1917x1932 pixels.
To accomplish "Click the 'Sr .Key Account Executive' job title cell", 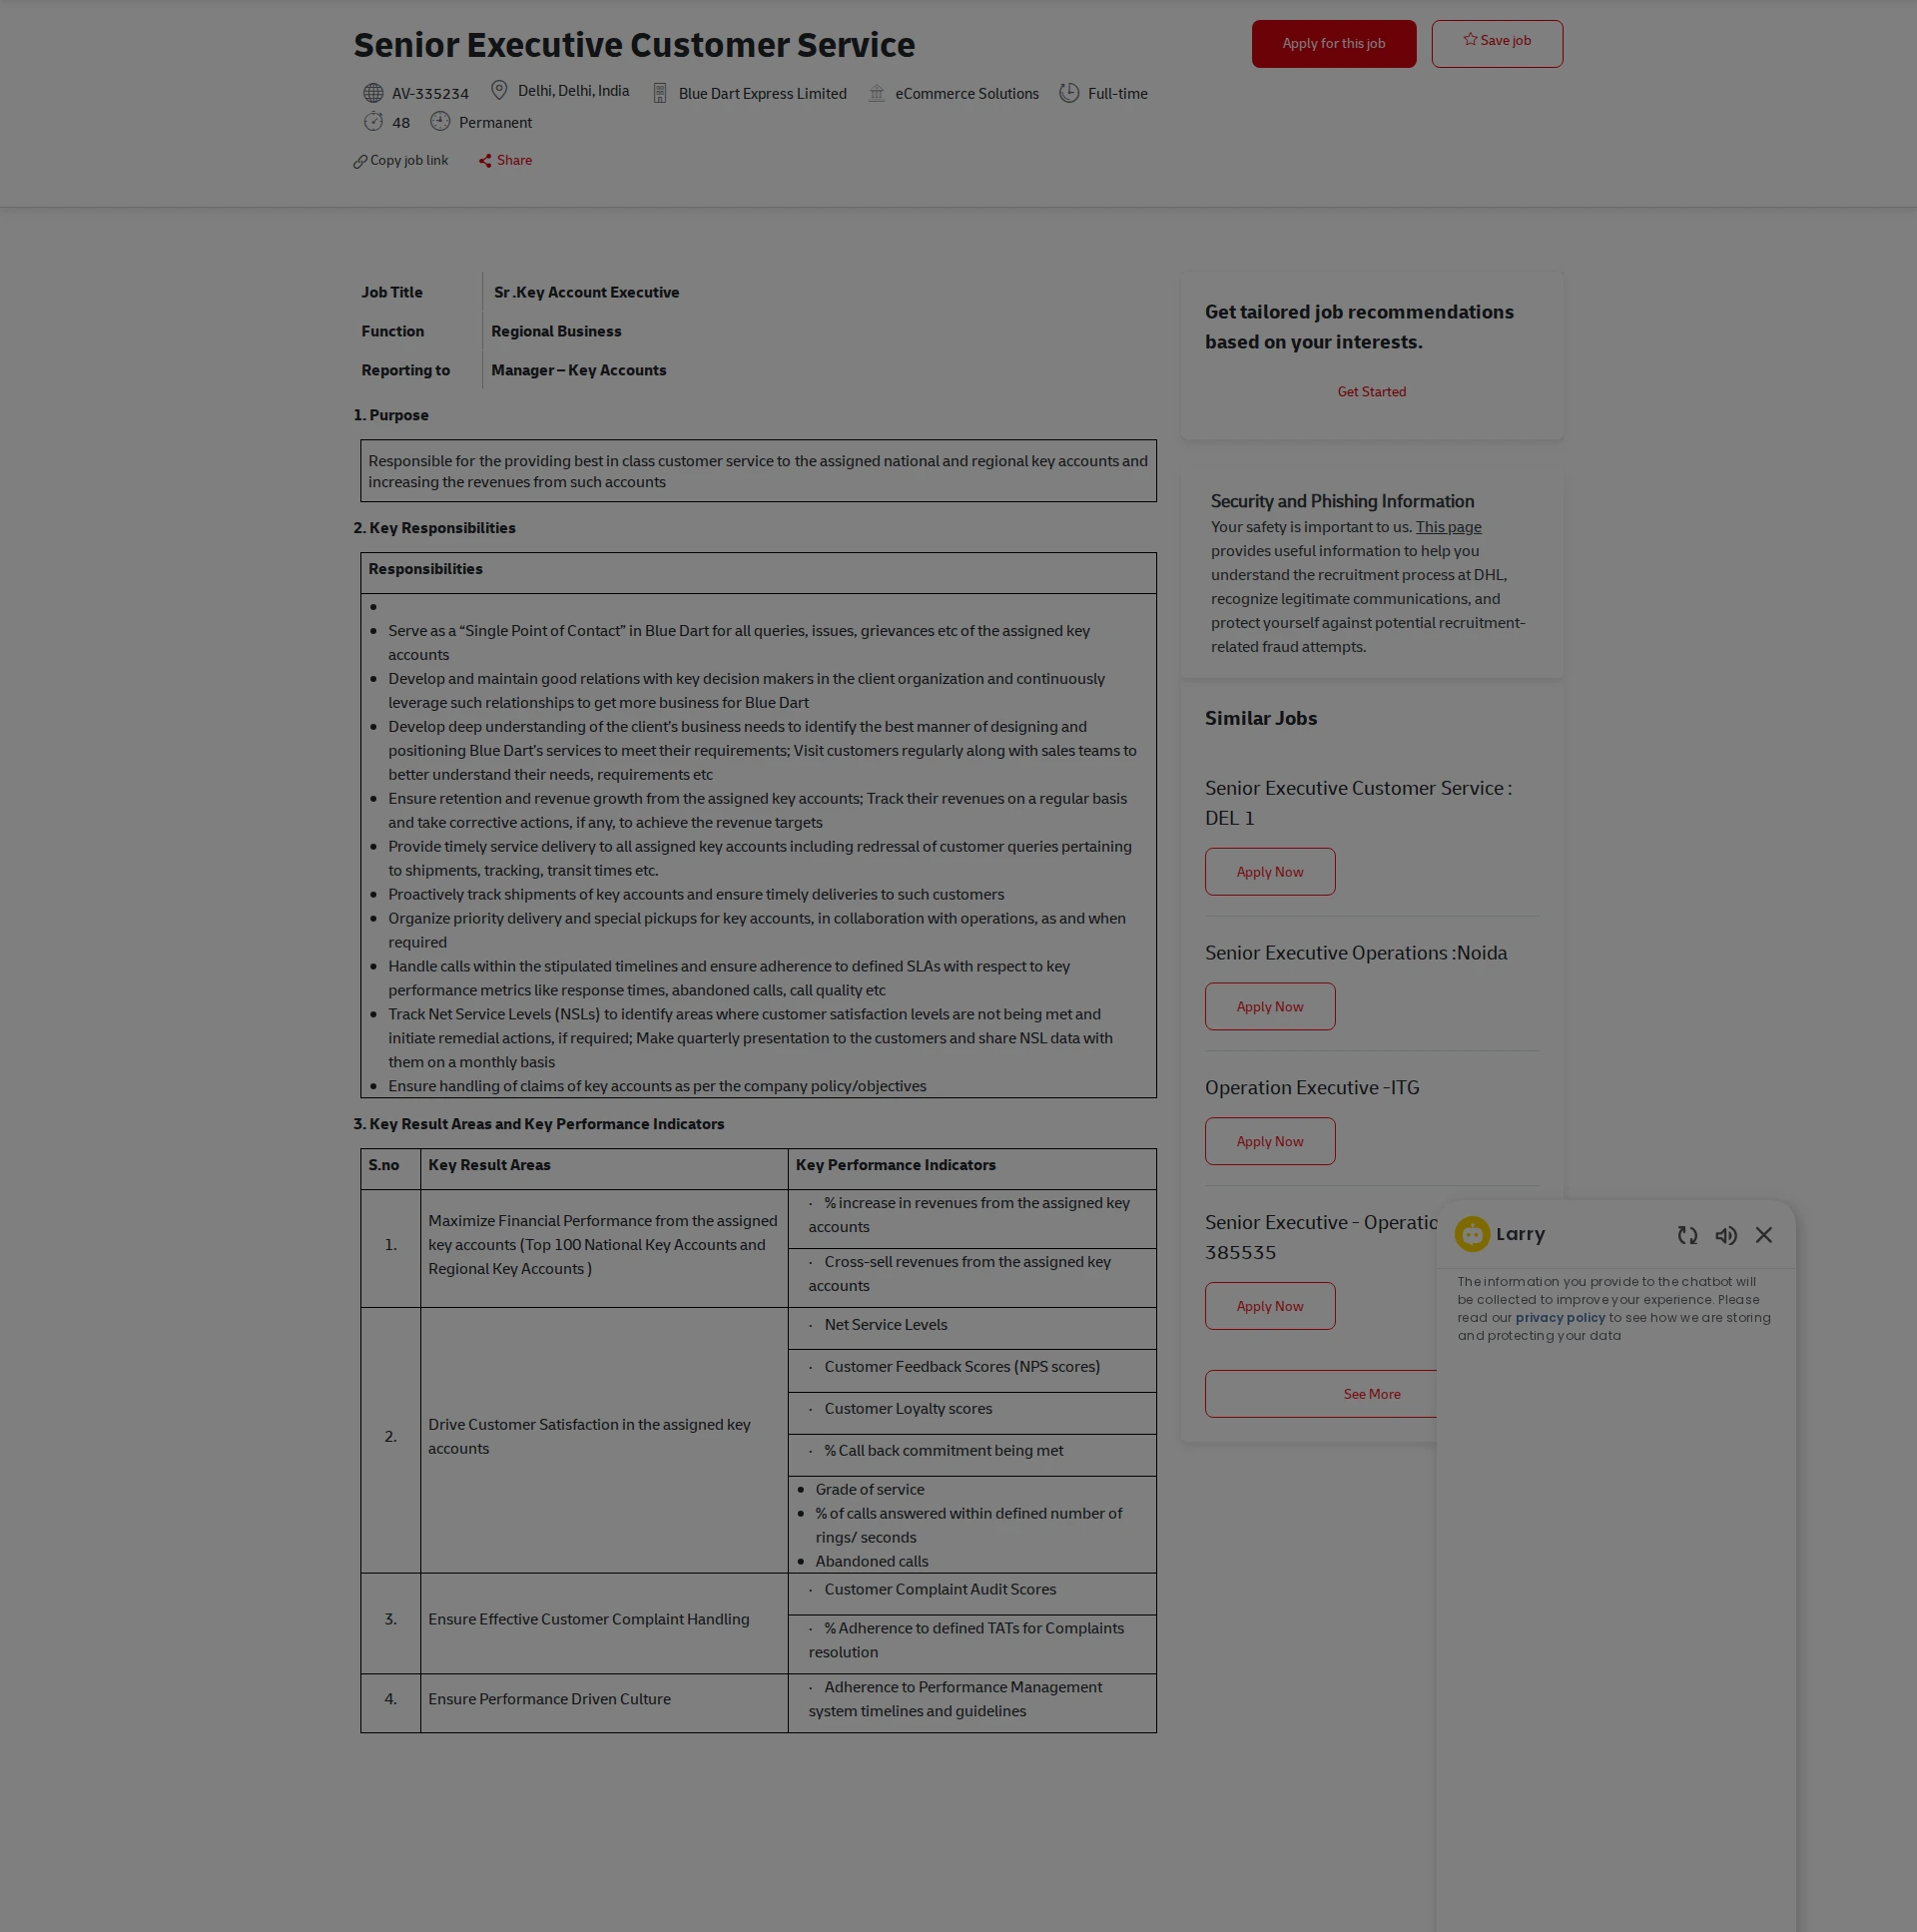I will point(586,292).
